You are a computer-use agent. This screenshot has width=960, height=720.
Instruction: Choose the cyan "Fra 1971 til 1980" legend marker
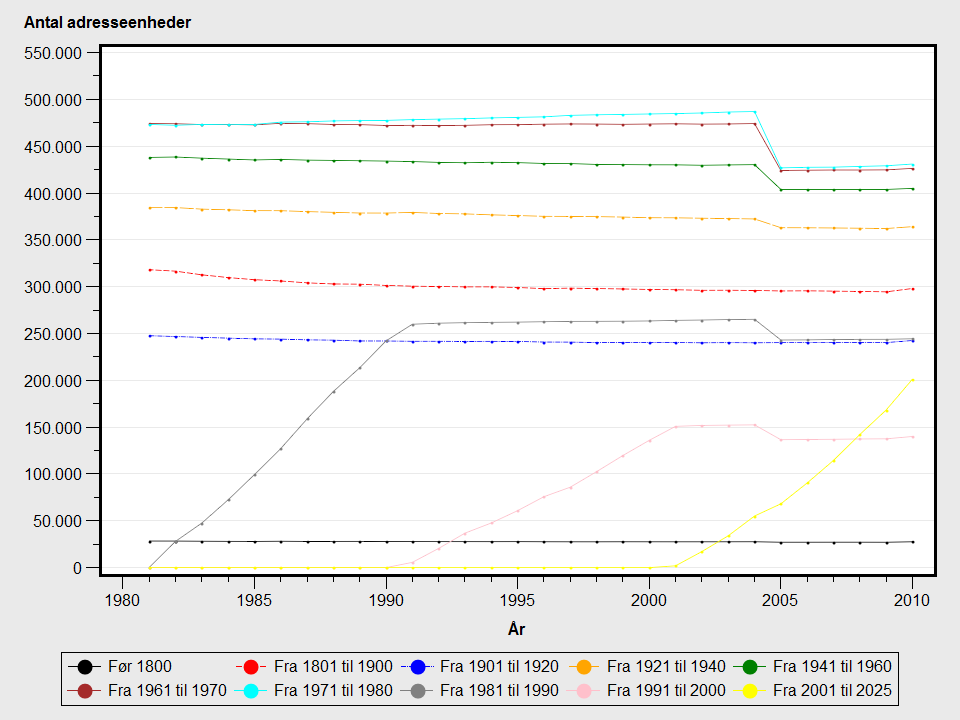click(x=251, y=690)
